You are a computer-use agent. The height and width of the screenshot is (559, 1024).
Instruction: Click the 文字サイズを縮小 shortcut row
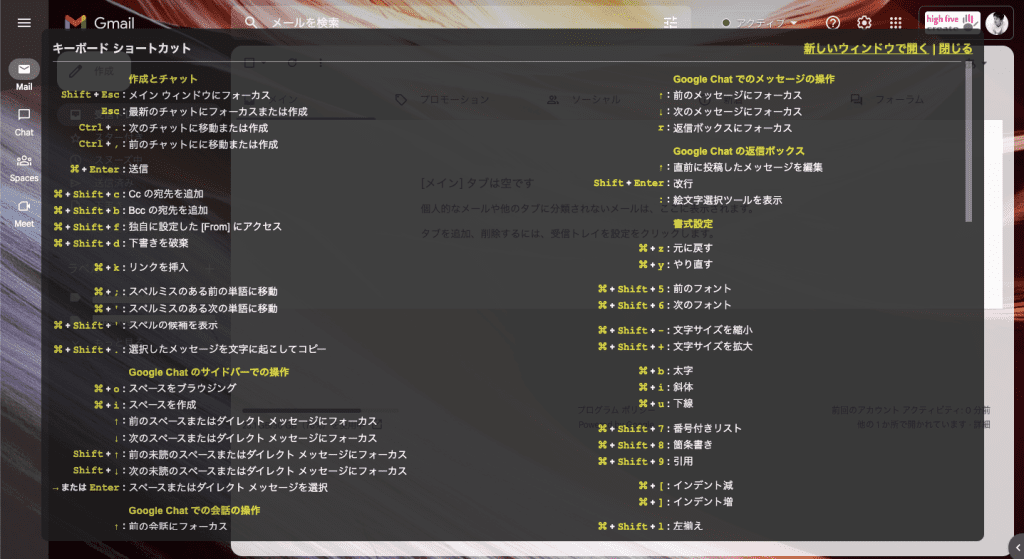tap(675, 330)
